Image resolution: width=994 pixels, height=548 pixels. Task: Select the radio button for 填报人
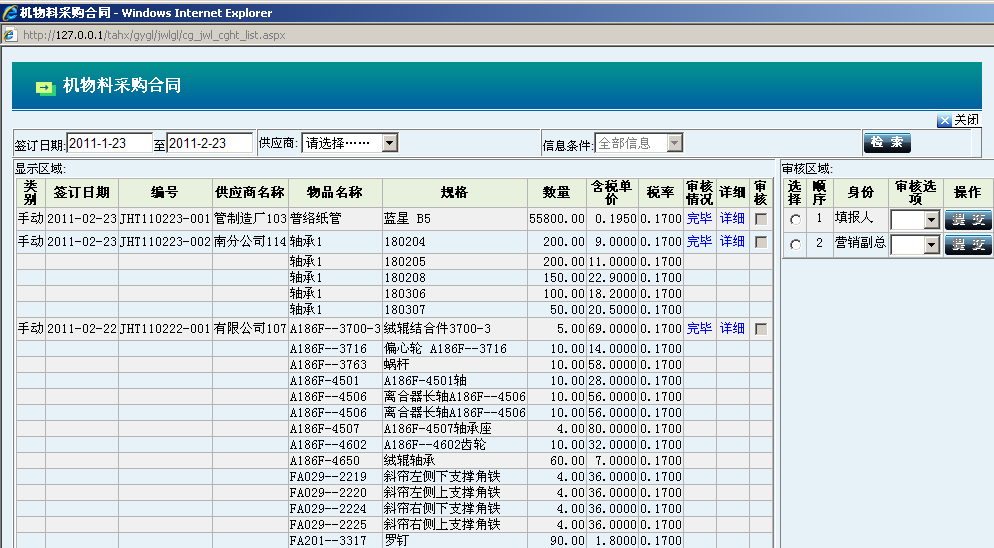click(x=795, y=220)
